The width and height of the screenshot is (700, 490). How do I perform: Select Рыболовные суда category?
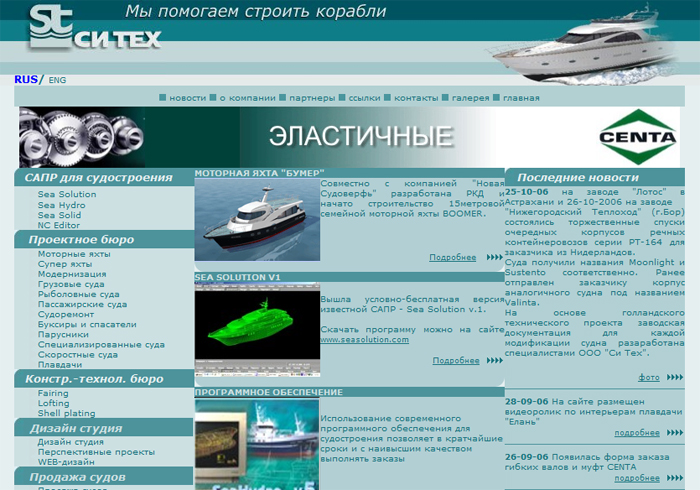79,295
